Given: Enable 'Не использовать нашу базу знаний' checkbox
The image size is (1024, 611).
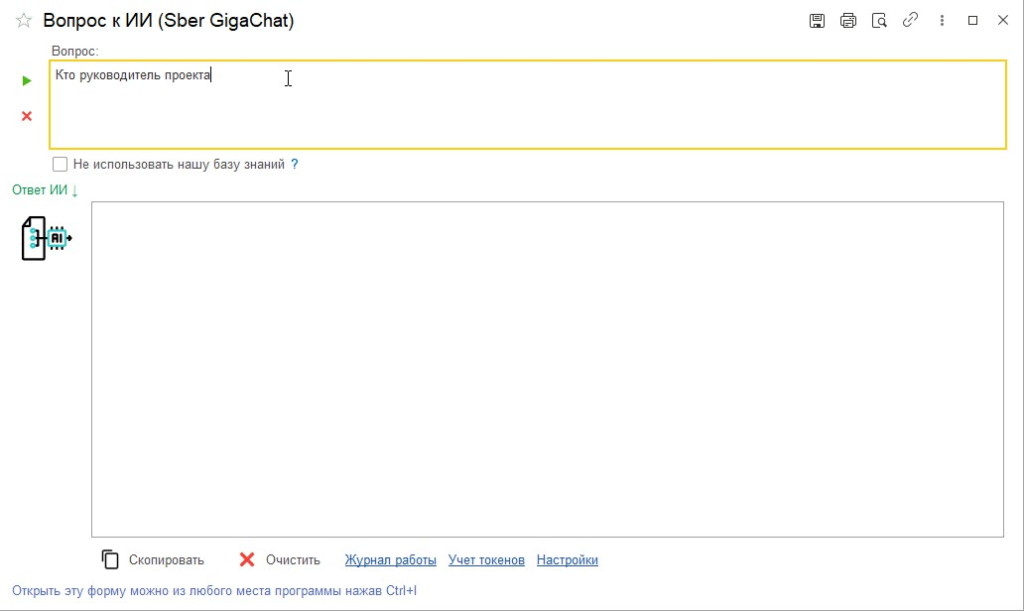Looking at the screenshot, I should 60,164.
